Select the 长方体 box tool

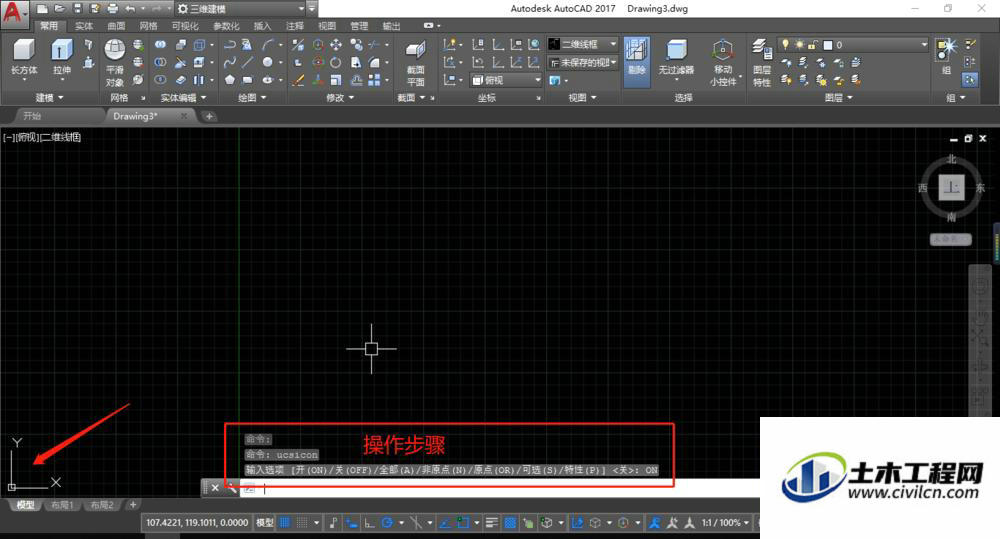pos(24,57)
